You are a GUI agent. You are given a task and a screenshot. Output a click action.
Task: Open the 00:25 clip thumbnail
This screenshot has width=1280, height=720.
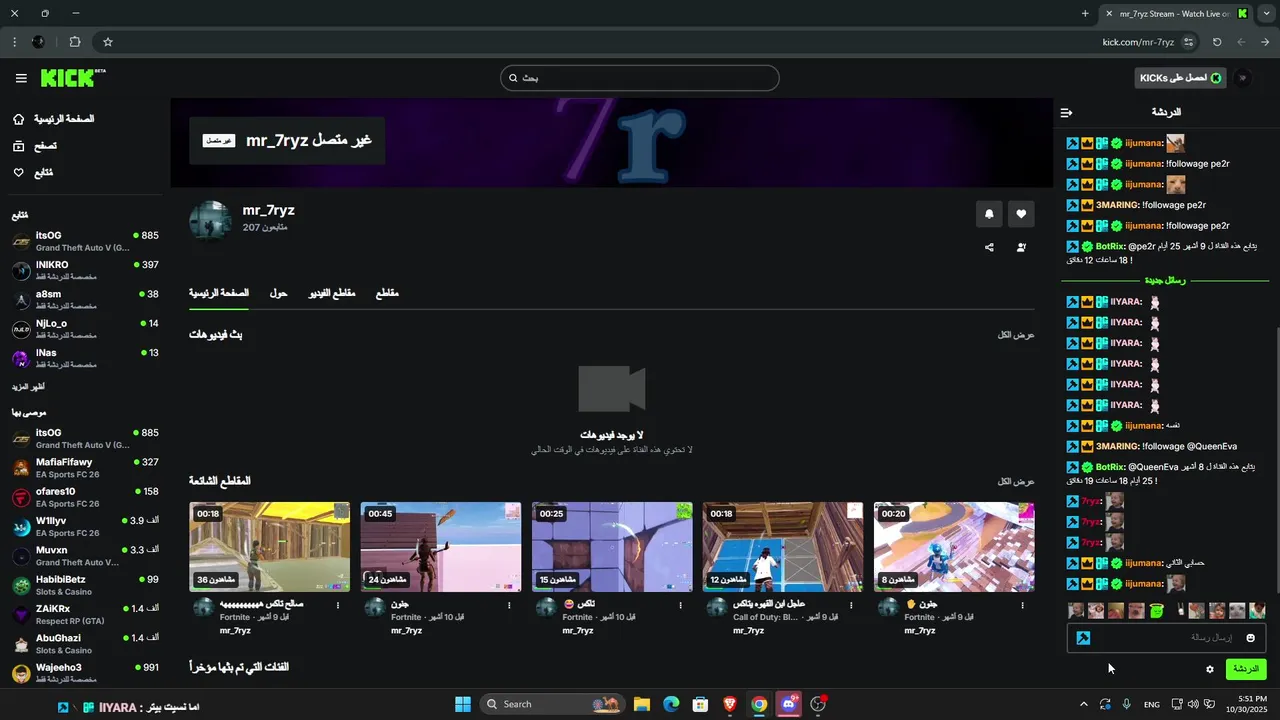coord(612,547)
